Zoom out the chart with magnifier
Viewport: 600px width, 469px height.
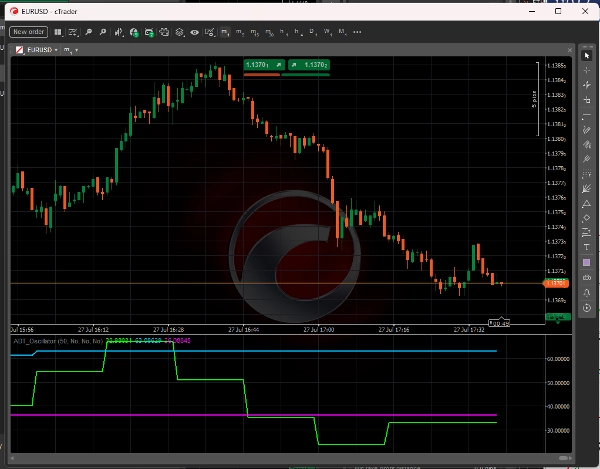[x=89, y=32]
